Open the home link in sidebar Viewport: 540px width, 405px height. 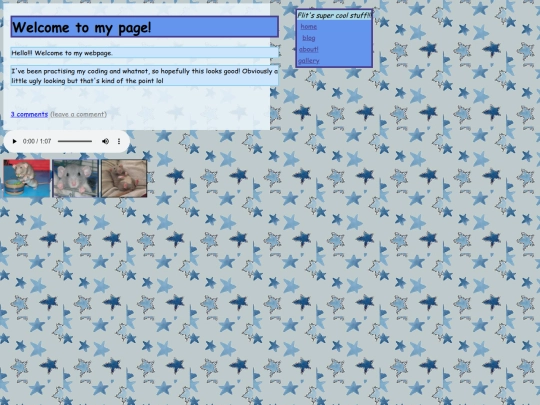(x=309, y=27)
